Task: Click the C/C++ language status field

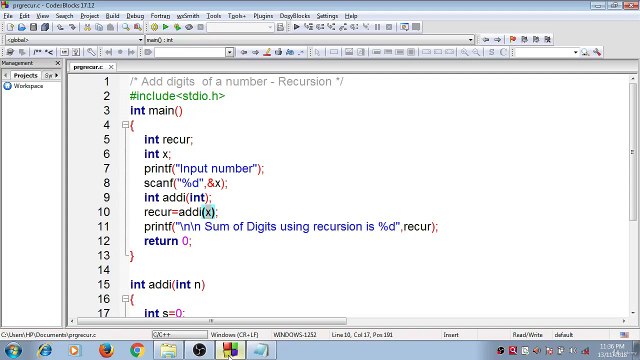Action: pos(179,335)
